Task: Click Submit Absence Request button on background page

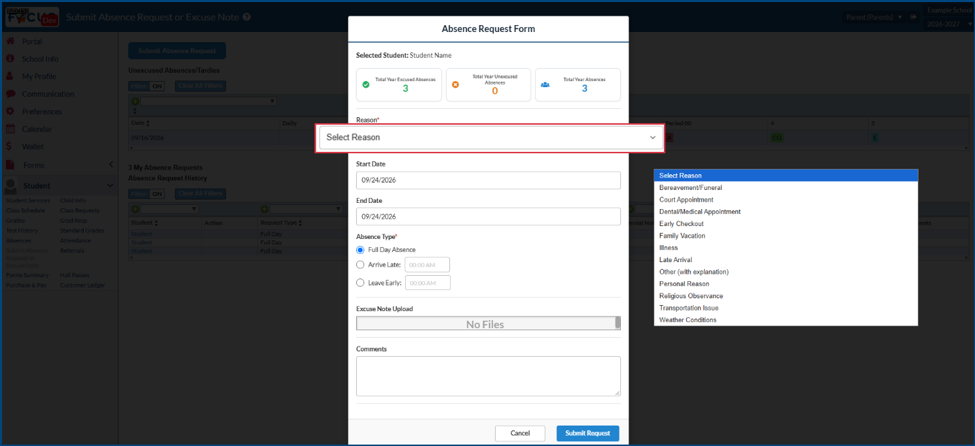Action: pos(177,51)
